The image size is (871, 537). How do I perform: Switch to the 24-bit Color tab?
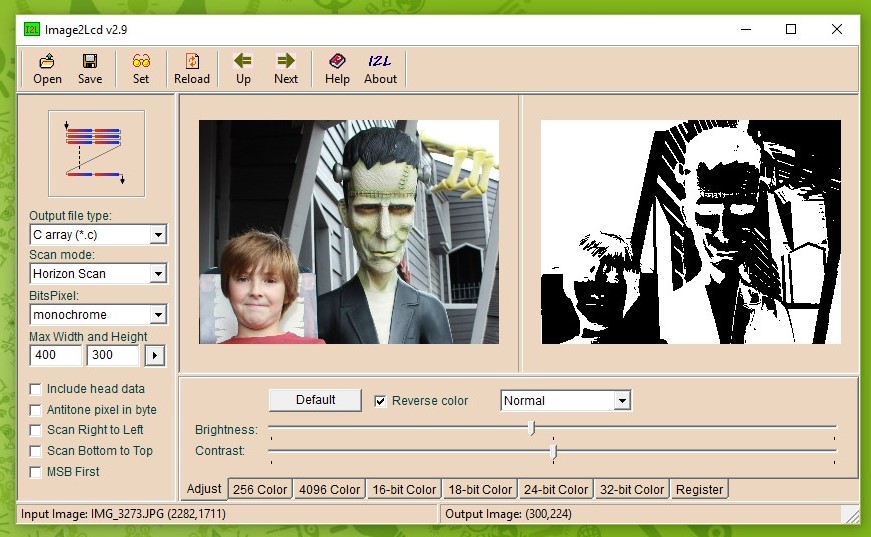tap(555, 489)
